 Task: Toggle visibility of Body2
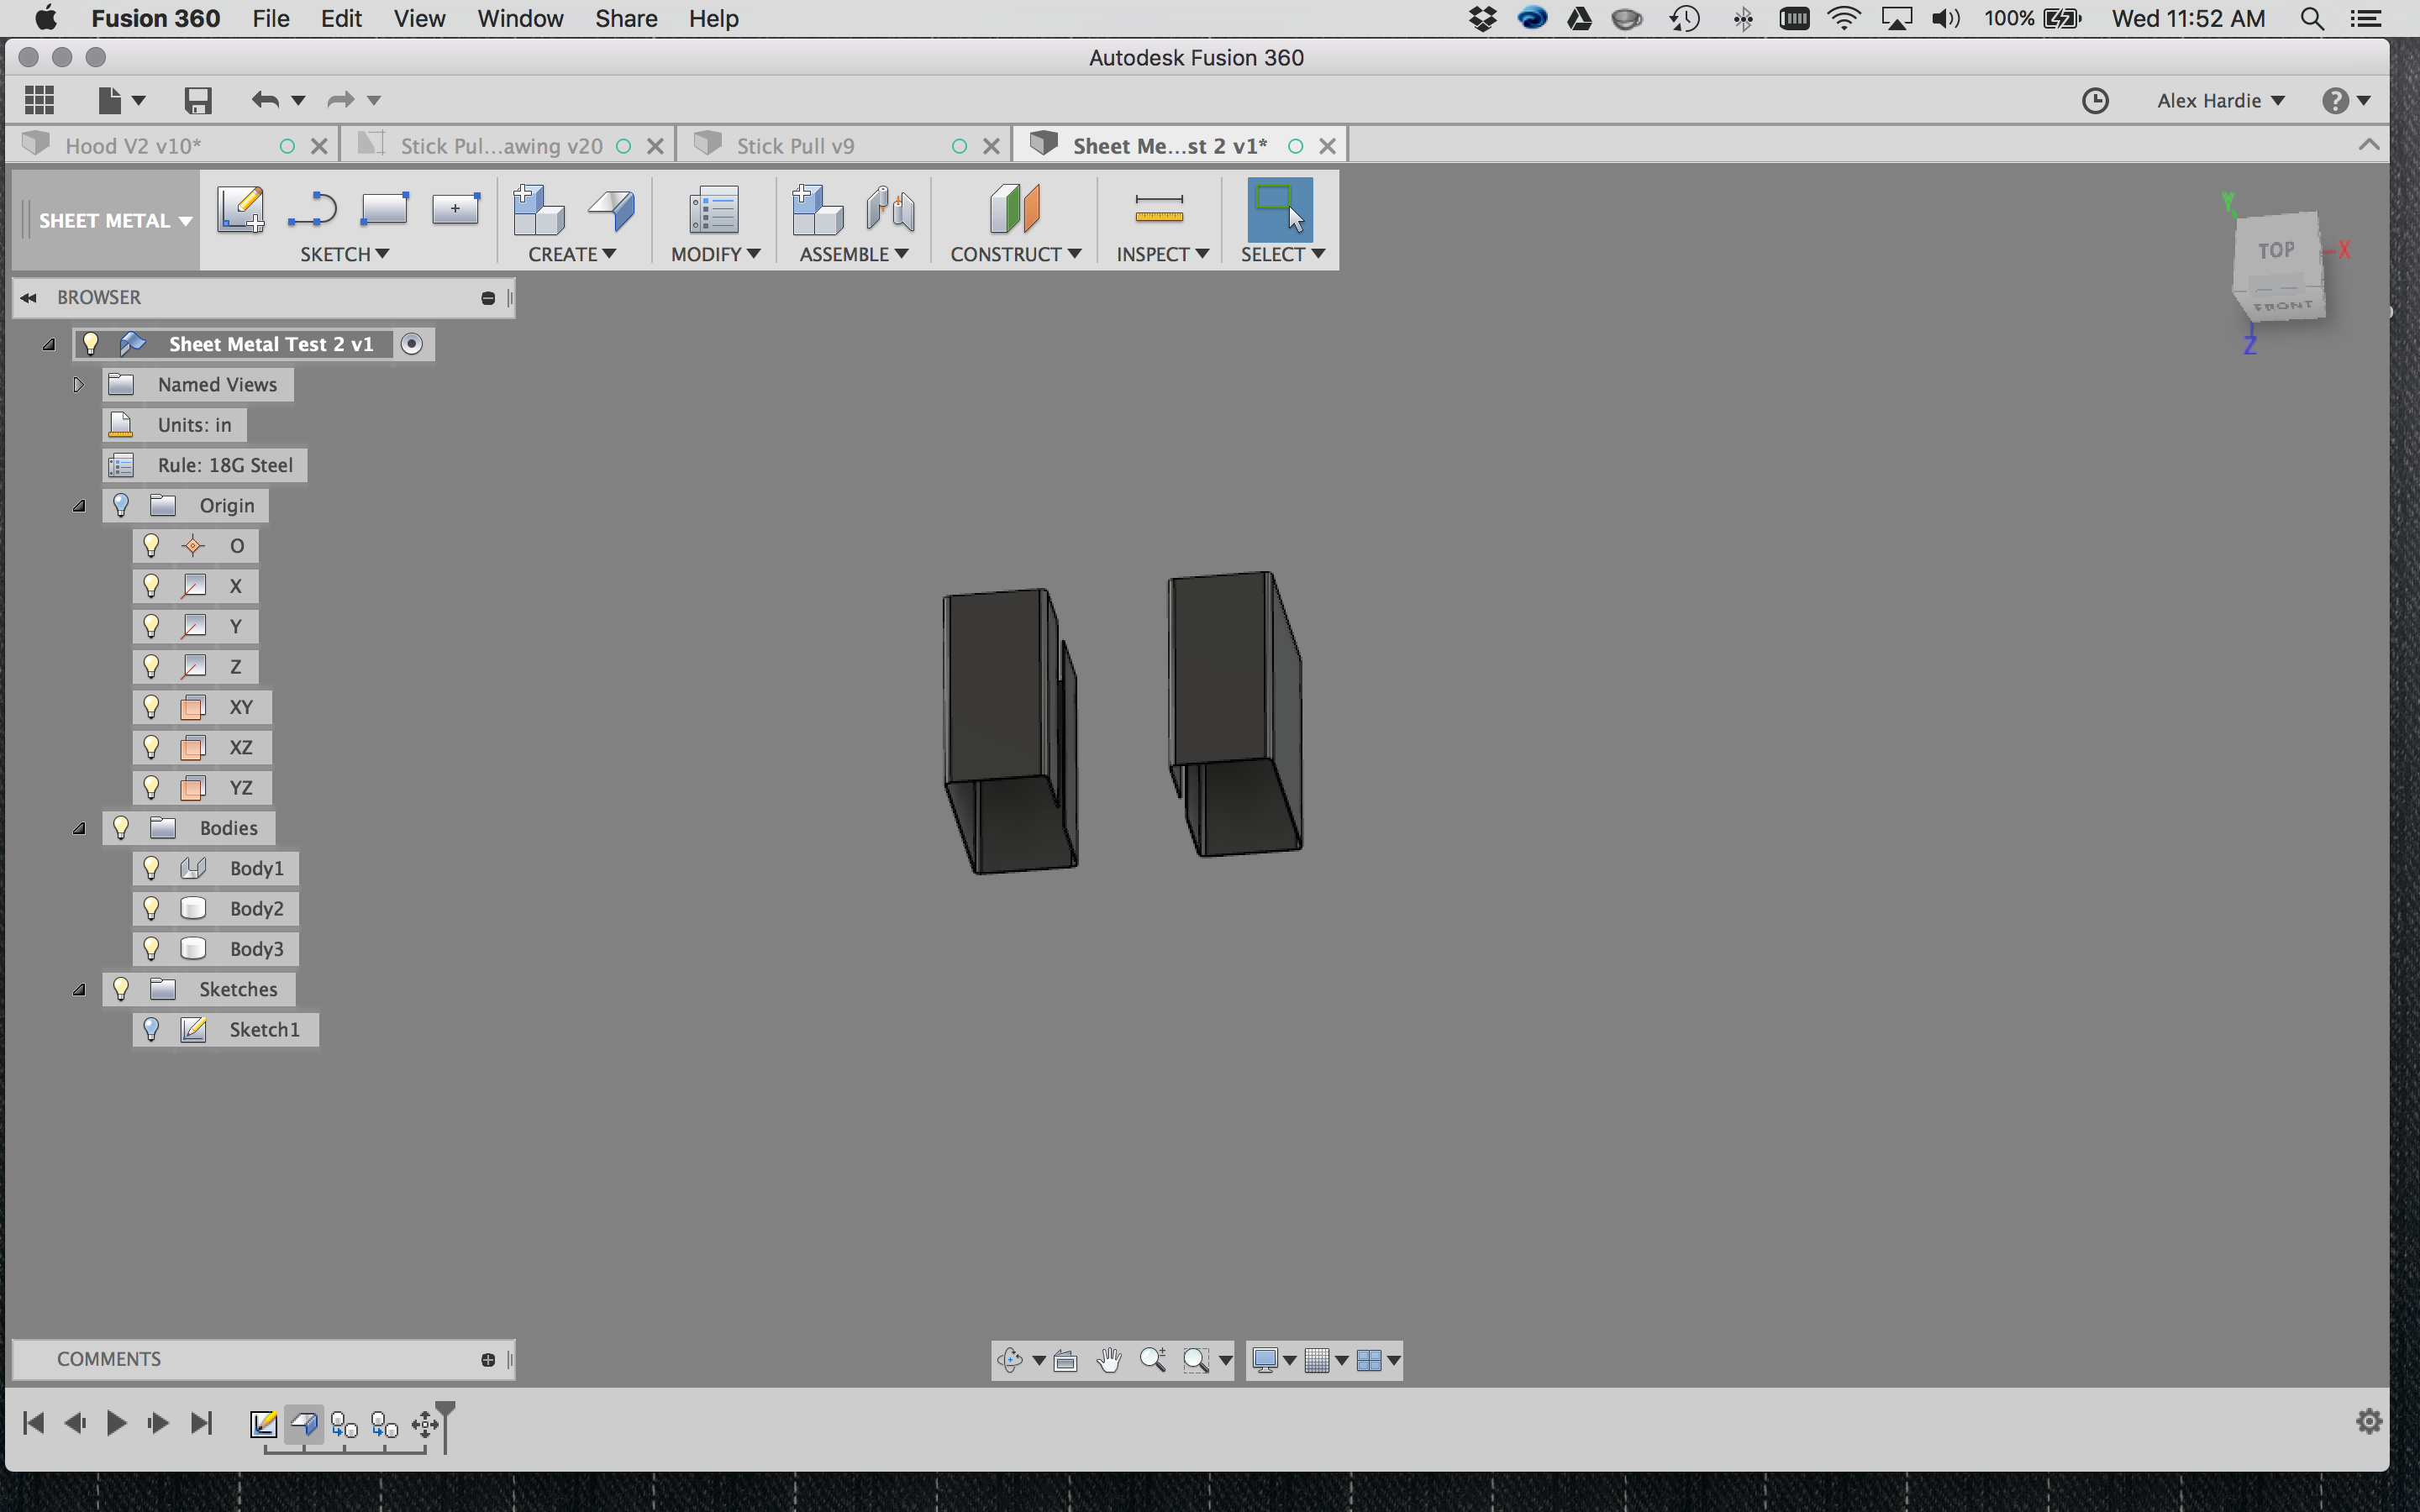click(x=151, y=908)
